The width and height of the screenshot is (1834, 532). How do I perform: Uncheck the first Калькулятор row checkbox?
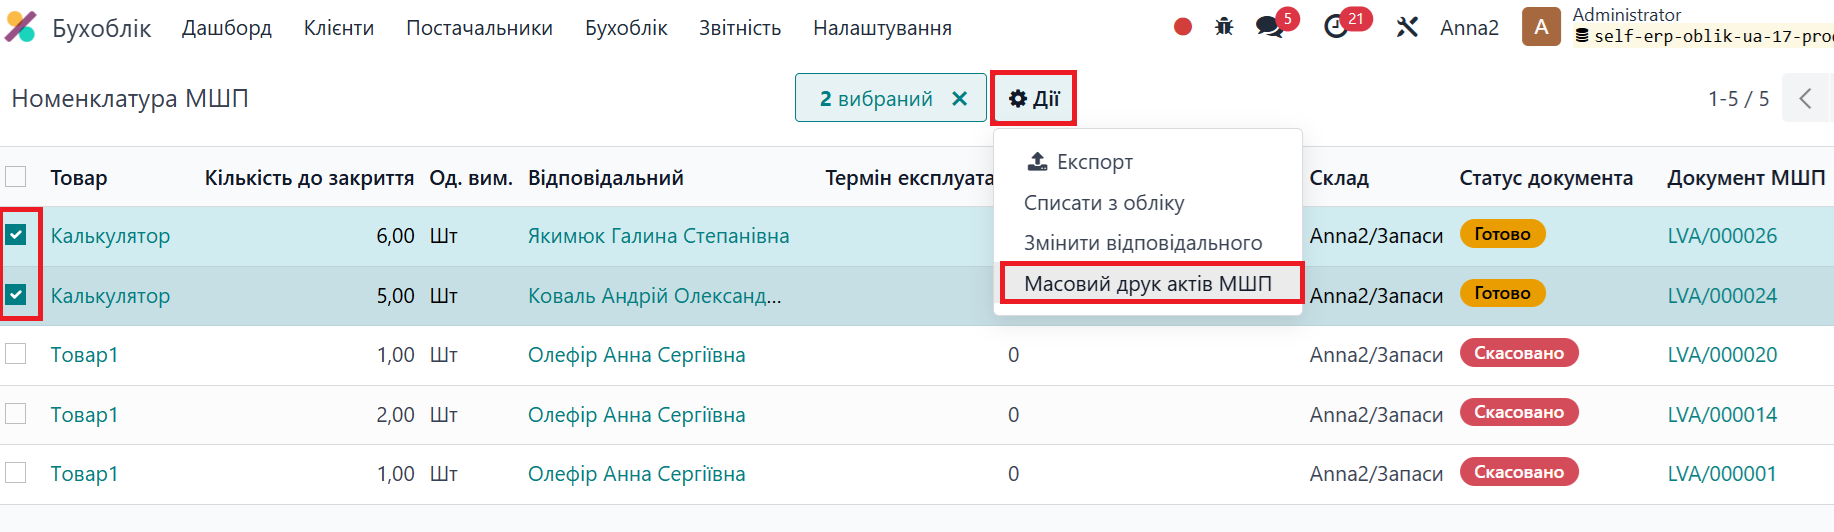(16, 235)
